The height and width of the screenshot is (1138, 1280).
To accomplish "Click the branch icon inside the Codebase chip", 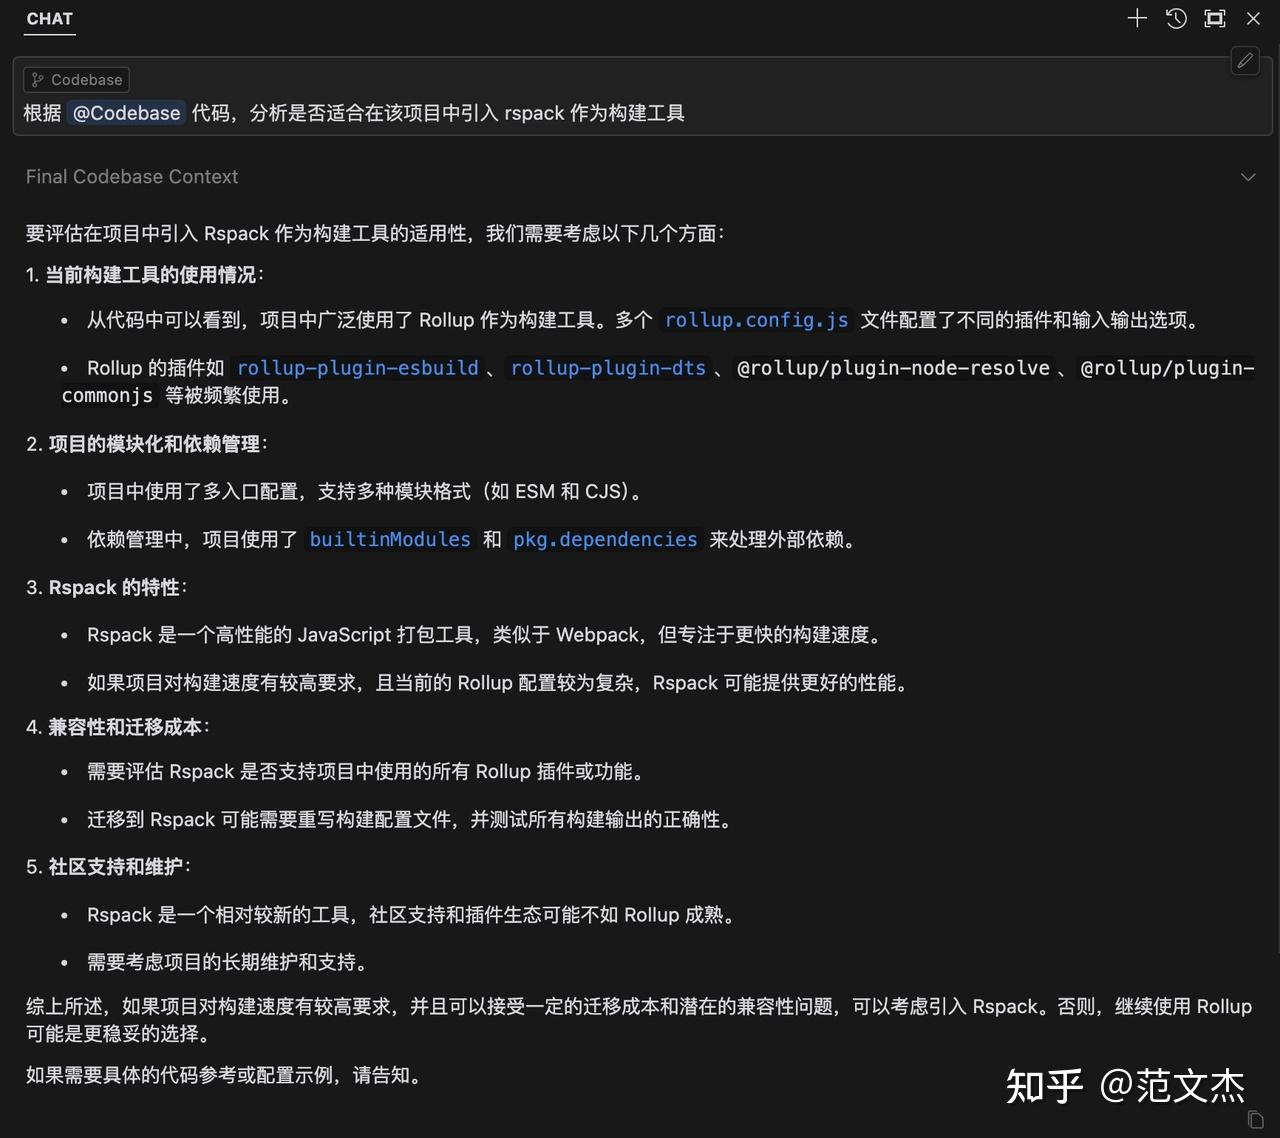I will (37, 79).
